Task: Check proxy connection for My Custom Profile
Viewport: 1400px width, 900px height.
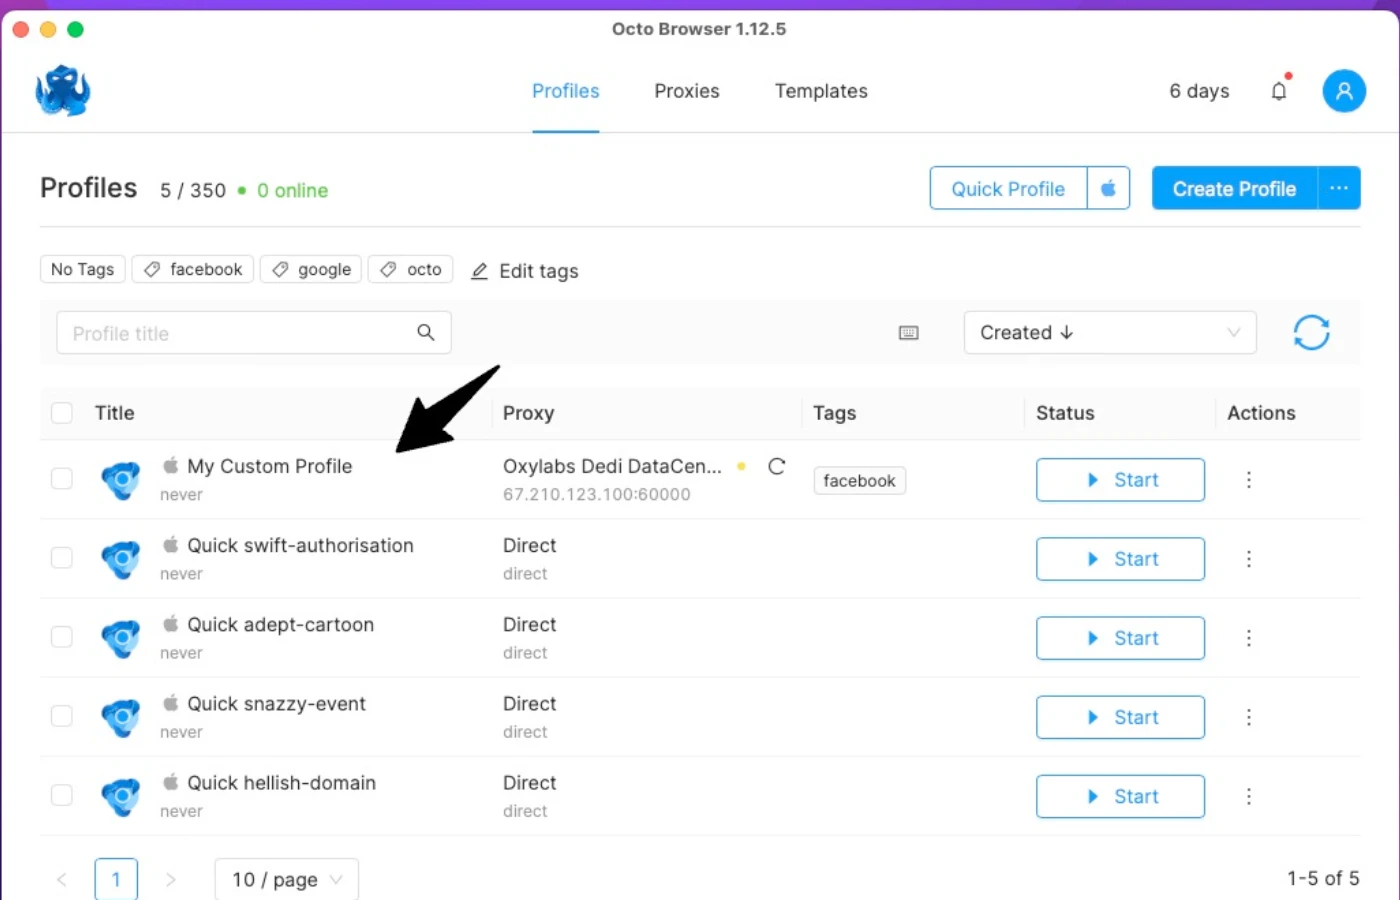Action: pyautogui.click(x=777, y=465)
